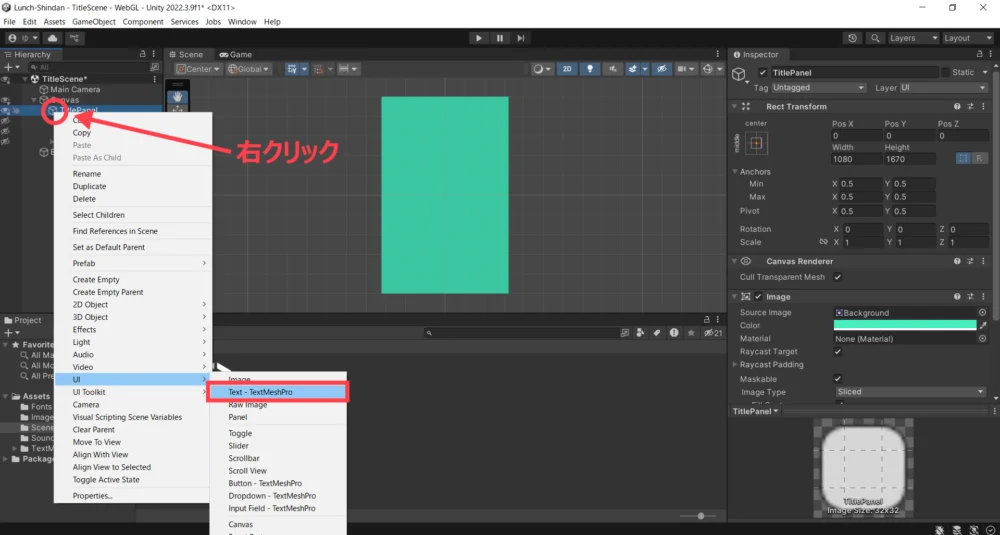Open the Unity account dropdown in toolbar
This screenshot has height=535, width=1000.
tap(23, 38)
